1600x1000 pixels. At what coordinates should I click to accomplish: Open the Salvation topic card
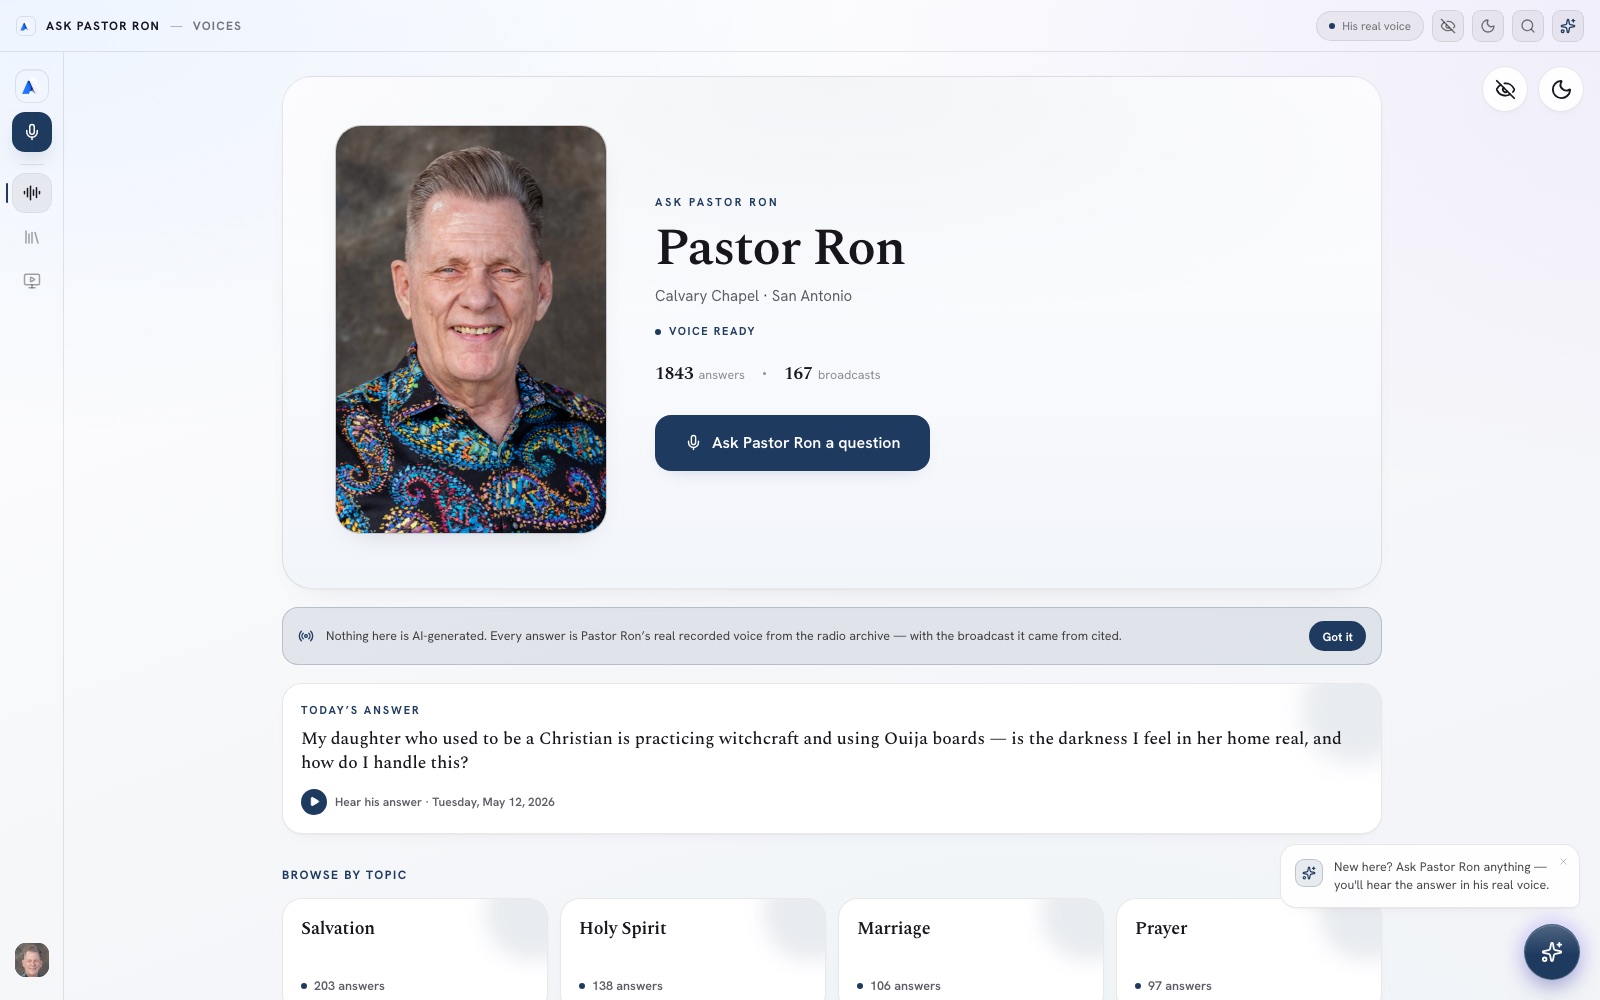(415, 949)
